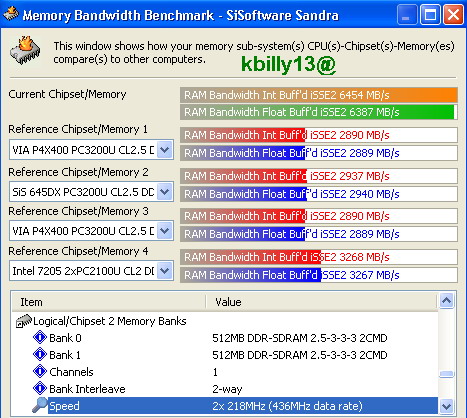This screenshot has height=418, width=467.
Task: Click the memory chip icon in title bar
Action: pyautogui.click(x=11, y=13)
